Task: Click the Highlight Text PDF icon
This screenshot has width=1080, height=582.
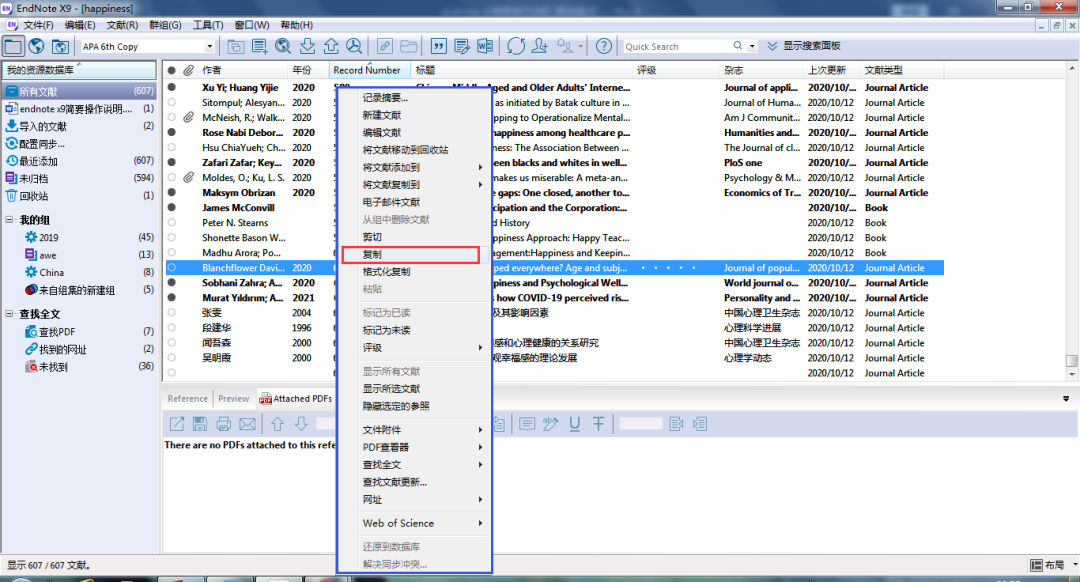Action: point(550,424)
